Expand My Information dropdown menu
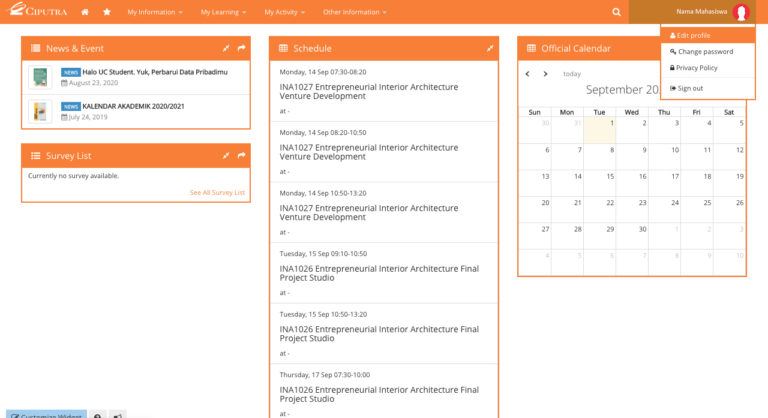 [155, 12]
